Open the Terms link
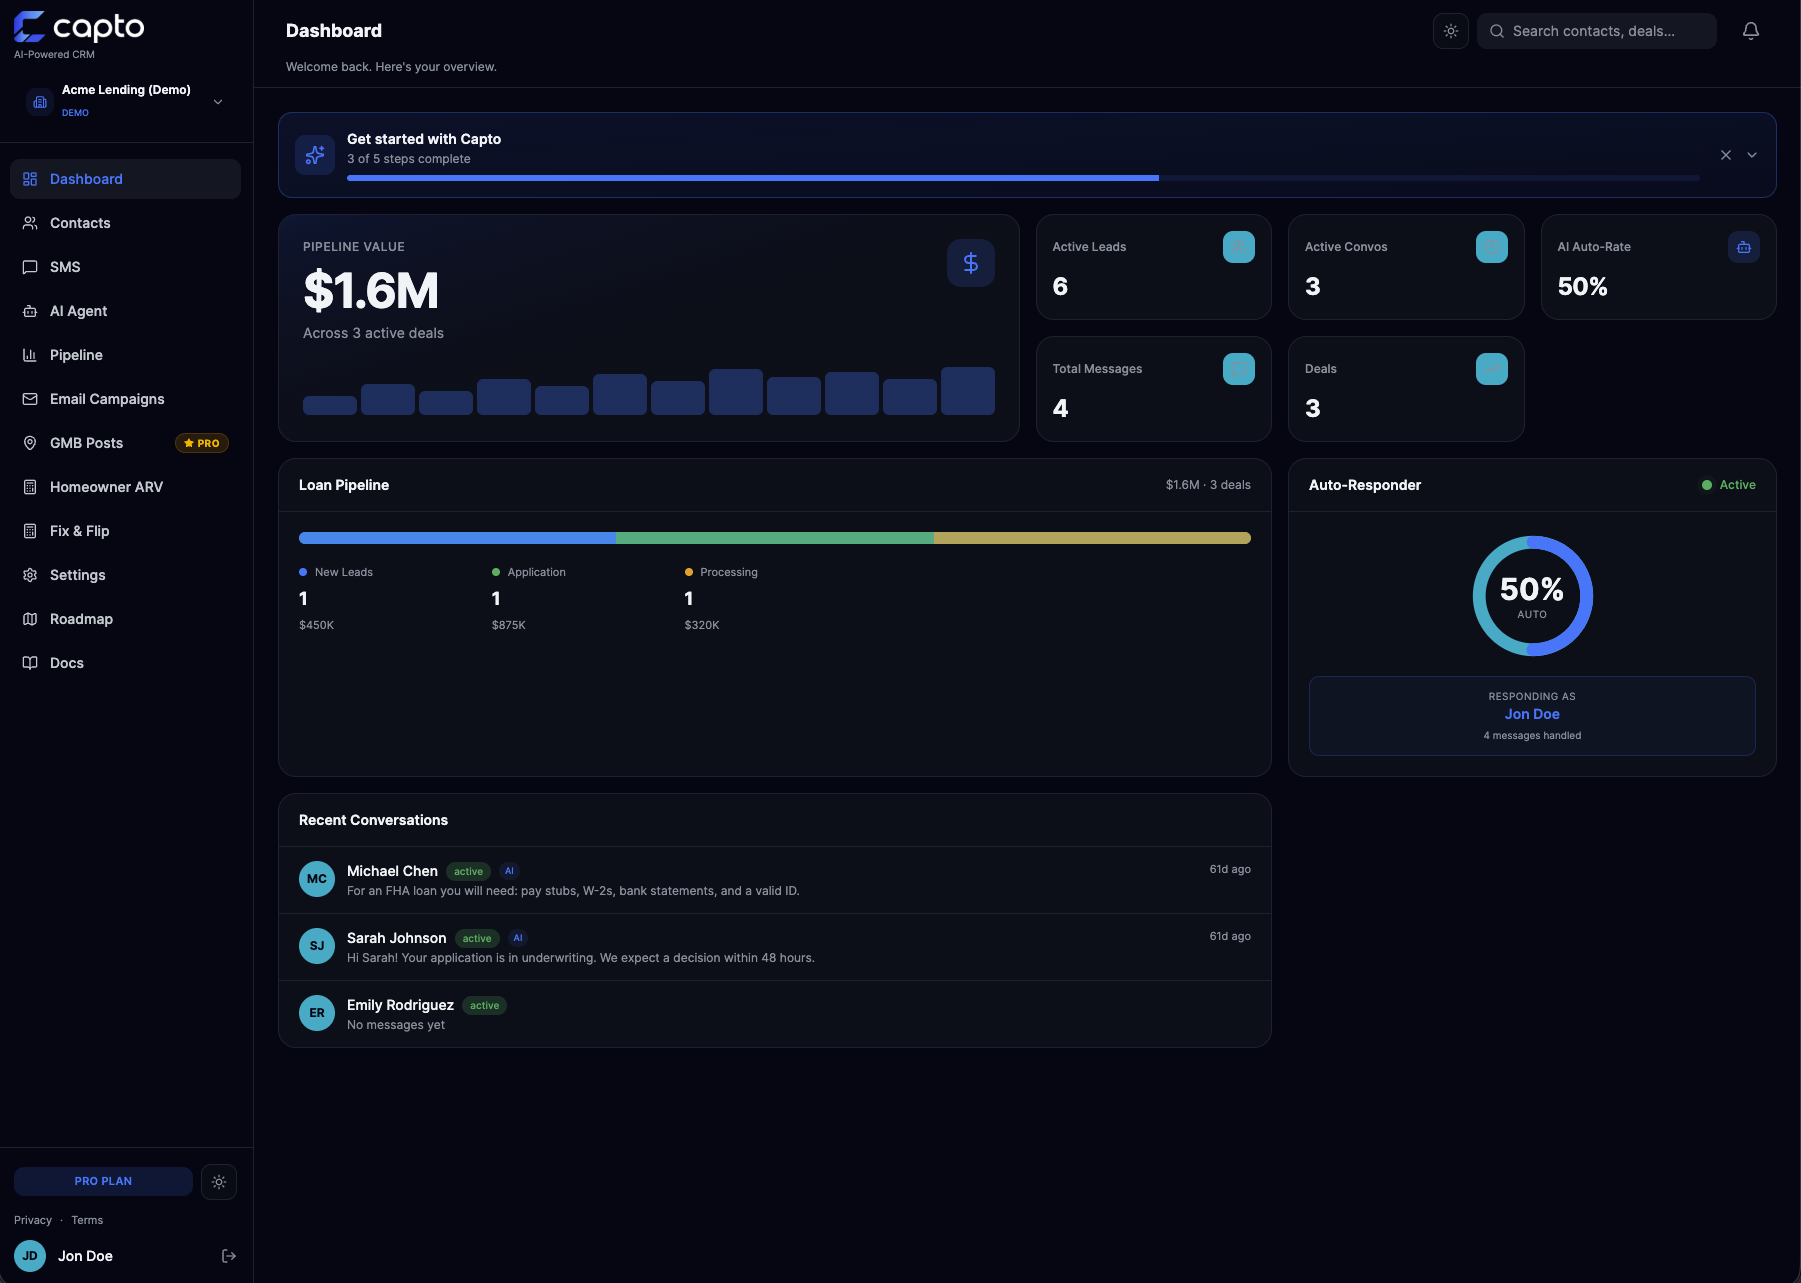Viewport: 1801px width, 1283px height. coord(87,1220)
